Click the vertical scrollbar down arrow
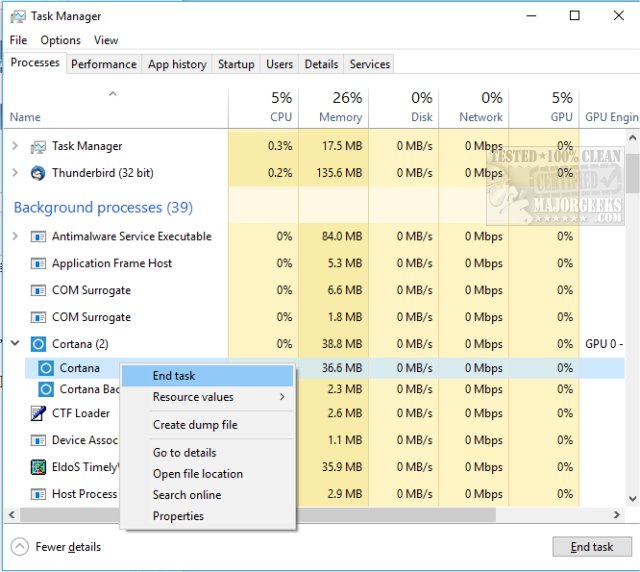Viewport: 640px width, 572px height. click(x=632, y=499)
